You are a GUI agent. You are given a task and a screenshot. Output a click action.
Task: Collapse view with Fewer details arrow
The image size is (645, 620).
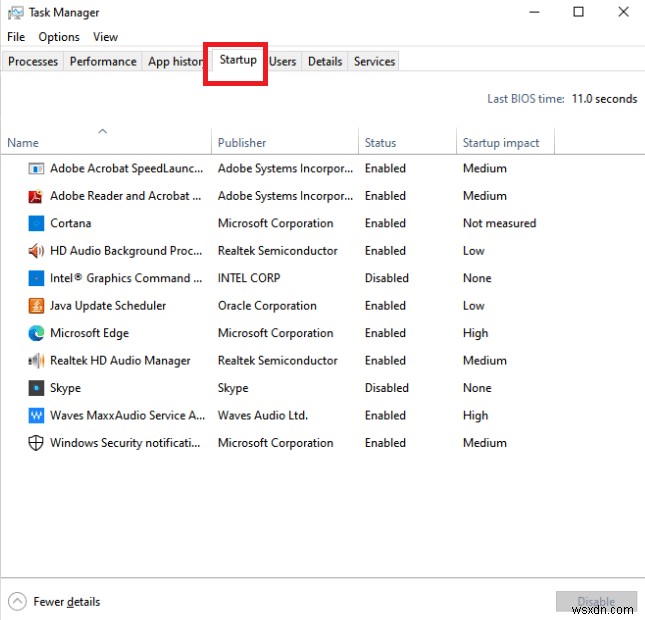click(17, 602)
